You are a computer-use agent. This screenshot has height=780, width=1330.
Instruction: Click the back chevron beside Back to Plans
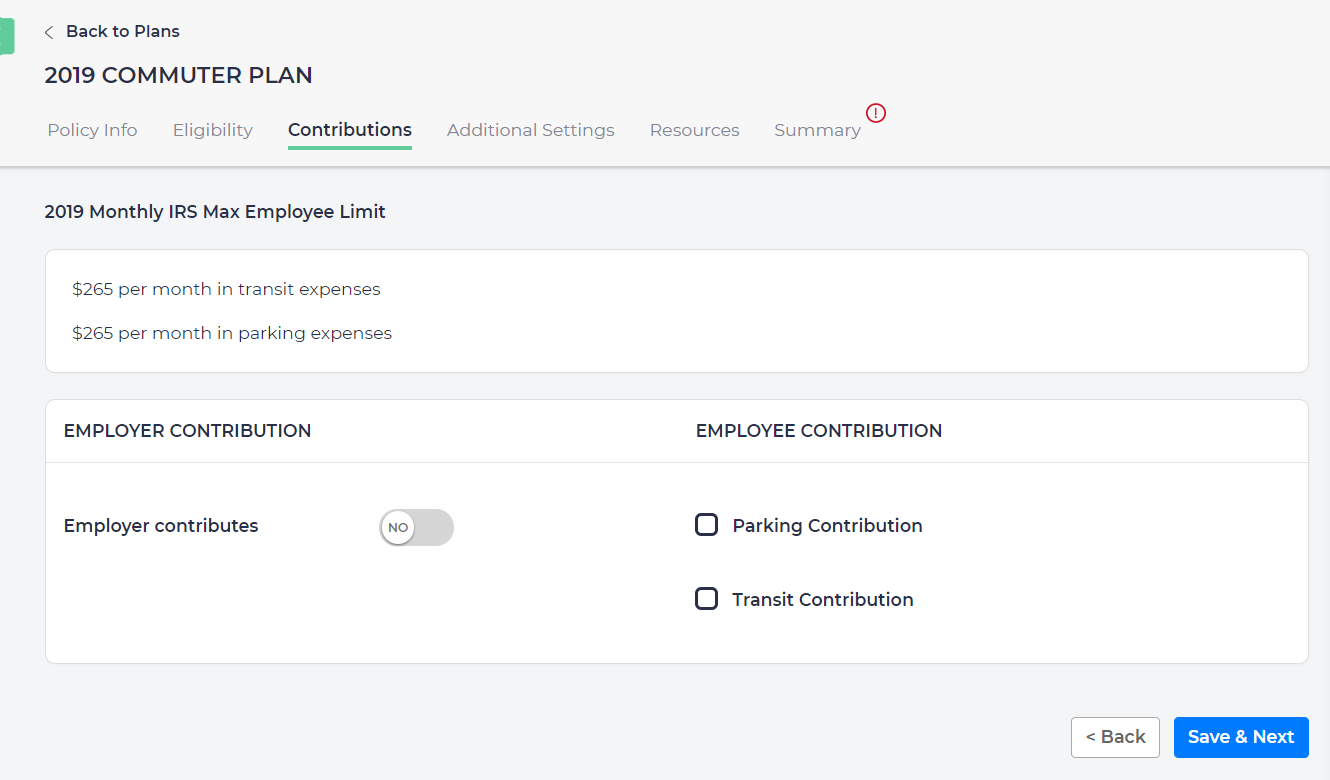click(48, 31)
